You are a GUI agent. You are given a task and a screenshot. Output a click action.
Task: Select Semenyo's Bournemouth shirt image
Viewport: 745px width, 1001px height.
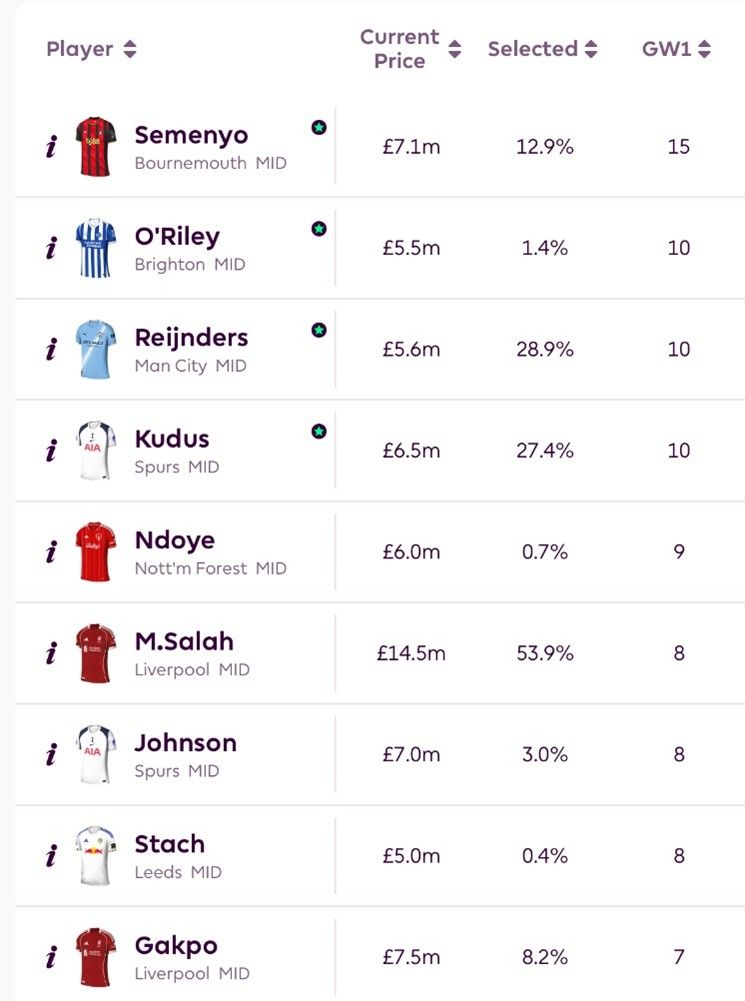point(96,146)
